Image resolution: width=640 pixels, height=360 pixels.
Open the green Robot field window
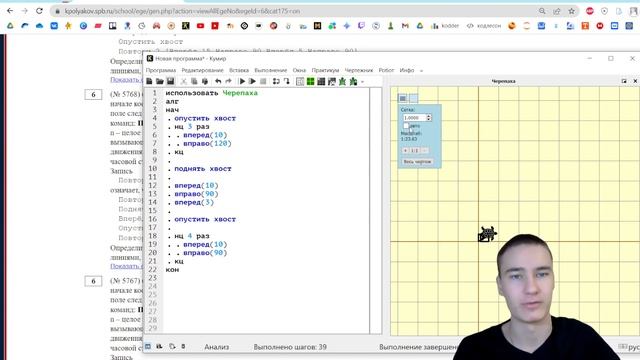point(311,81)
